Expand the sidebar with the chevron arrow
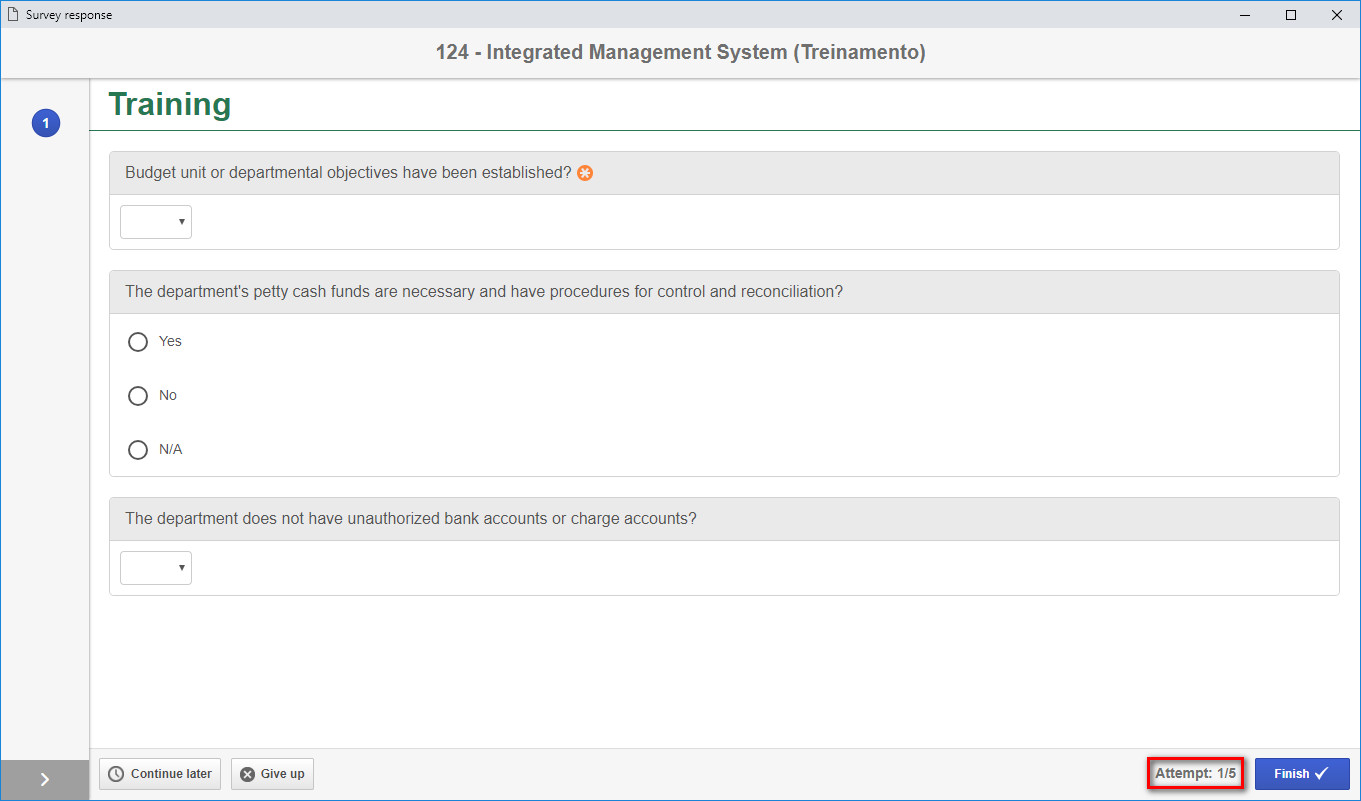Screen dimensions: 1361x801 point(45,780)
